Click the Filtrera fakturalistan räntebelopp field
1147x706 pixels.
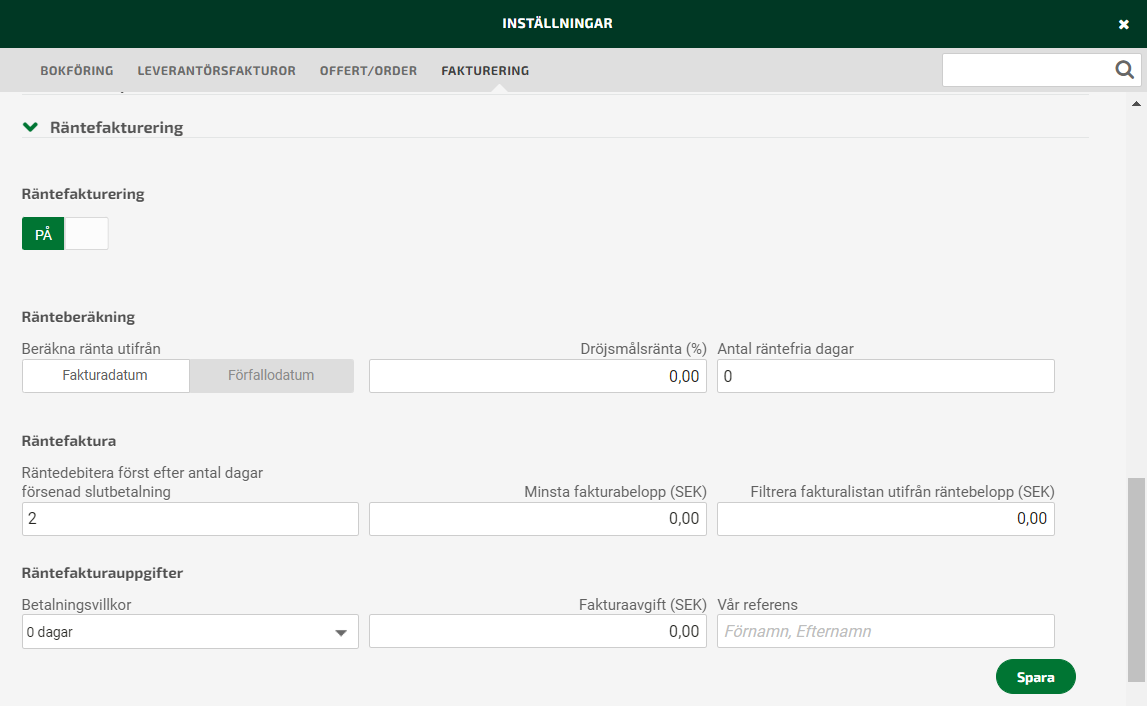885,519
